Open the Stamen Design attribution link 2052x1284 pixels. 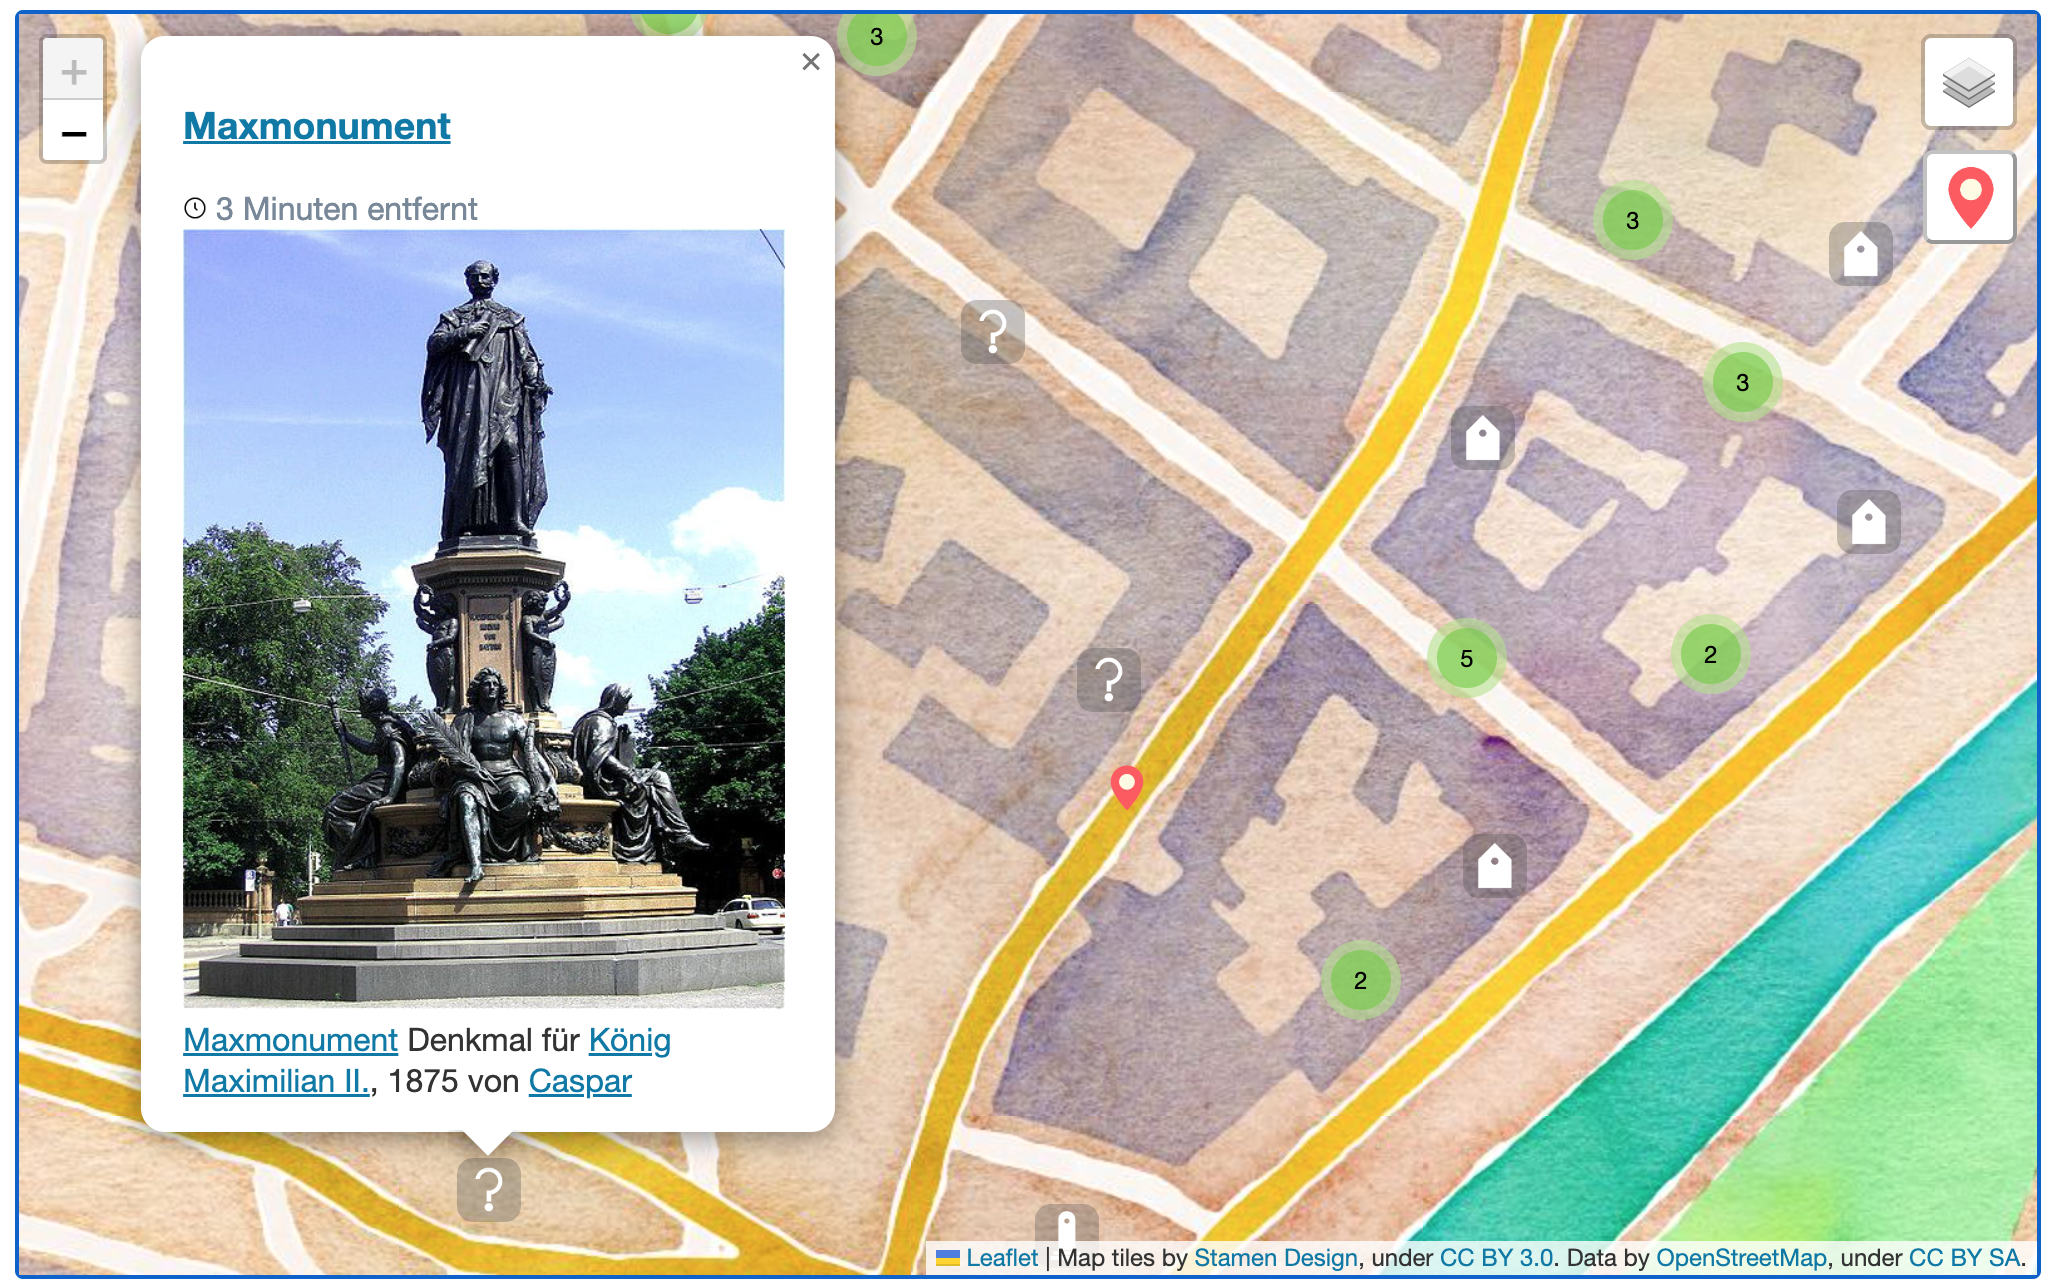pyautogui.click(x=1275, y=1258)
